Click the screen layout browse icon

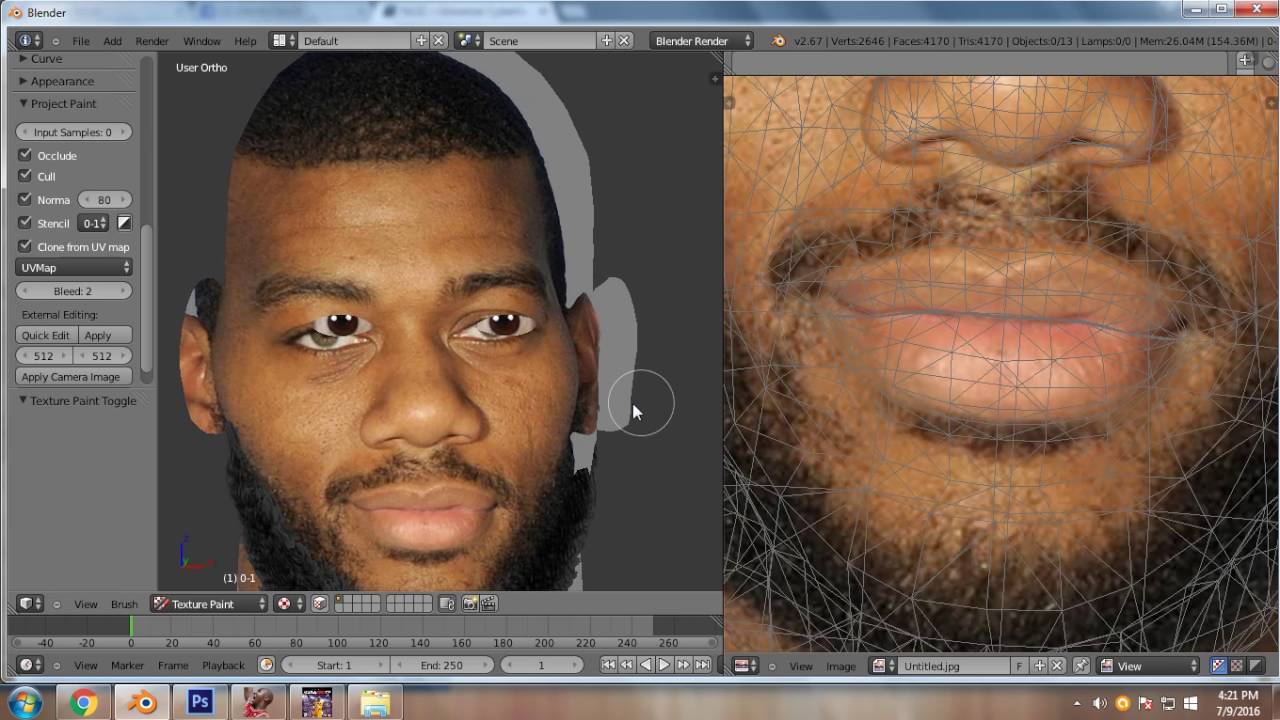tap(284, 41)
